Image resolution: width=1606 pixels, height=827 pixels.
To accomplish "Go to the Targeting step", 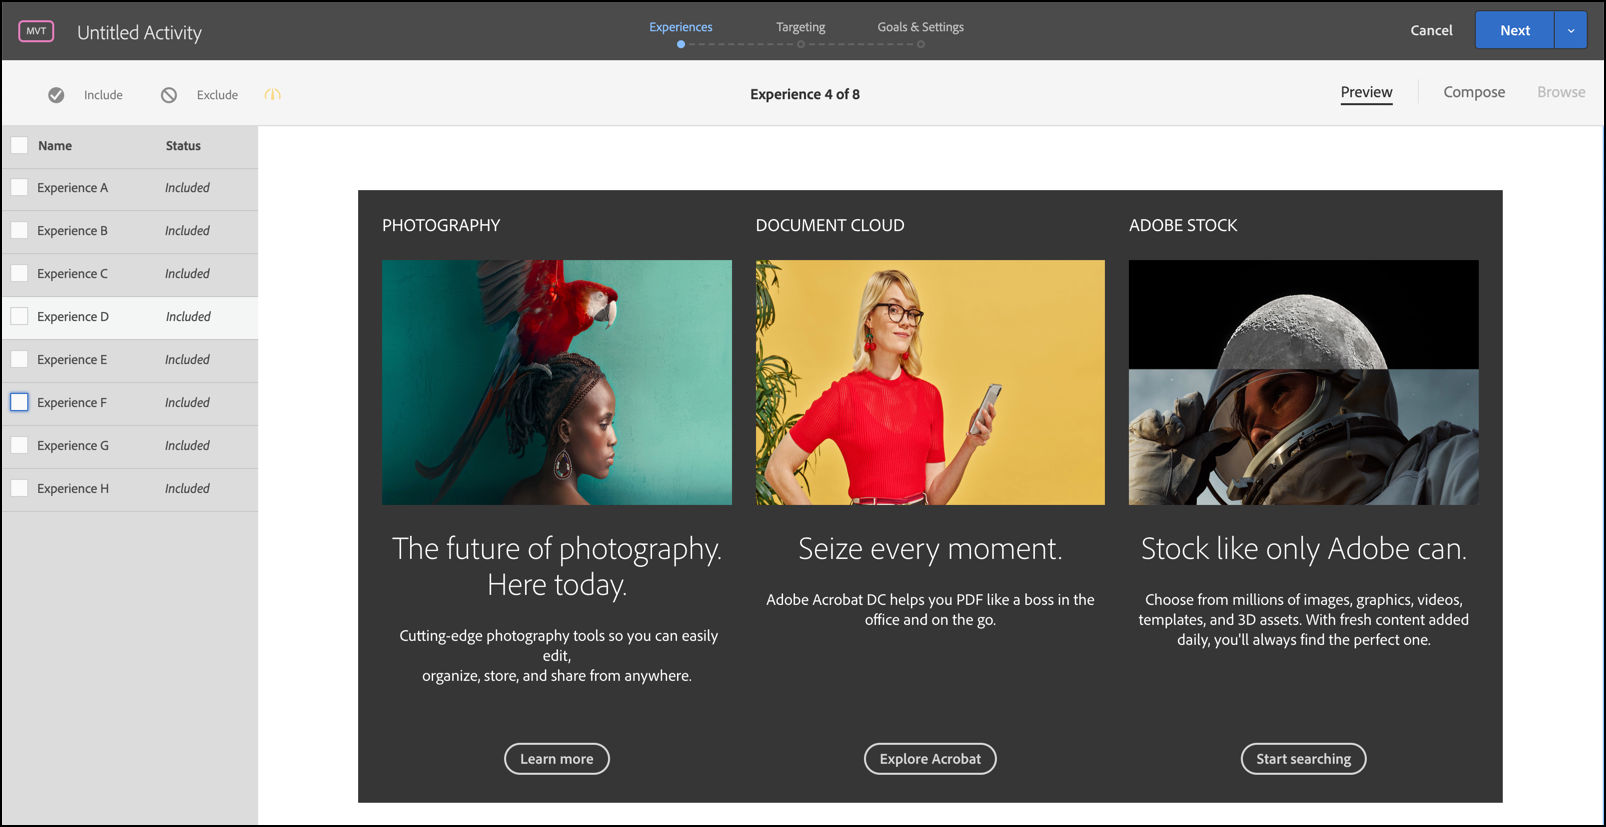I will [801, 27].
